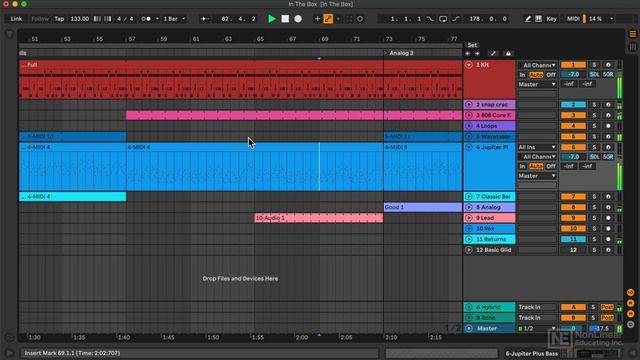640x360 pixels.
Task: Enable the Draw Mode pencil icon
Action: (x=528, y=19)
